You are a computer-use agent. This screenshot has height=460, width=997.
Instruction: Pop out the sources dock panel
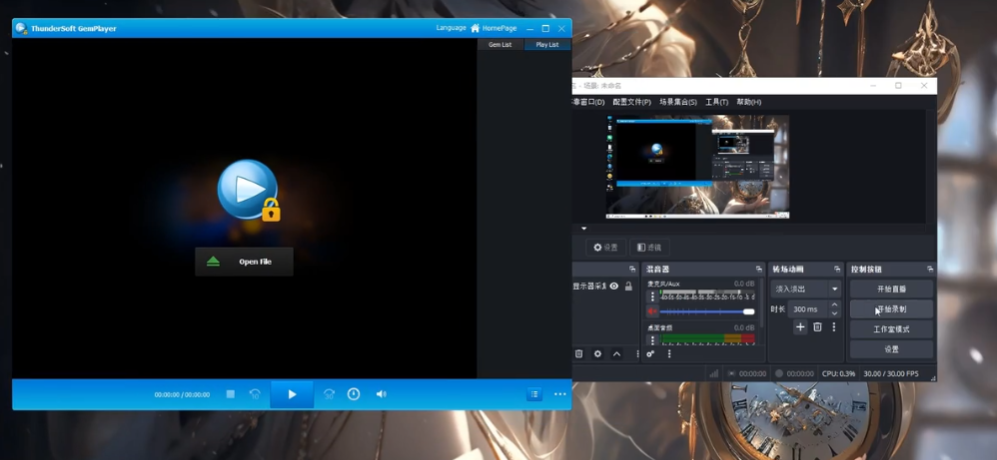[x=632, y=269]
